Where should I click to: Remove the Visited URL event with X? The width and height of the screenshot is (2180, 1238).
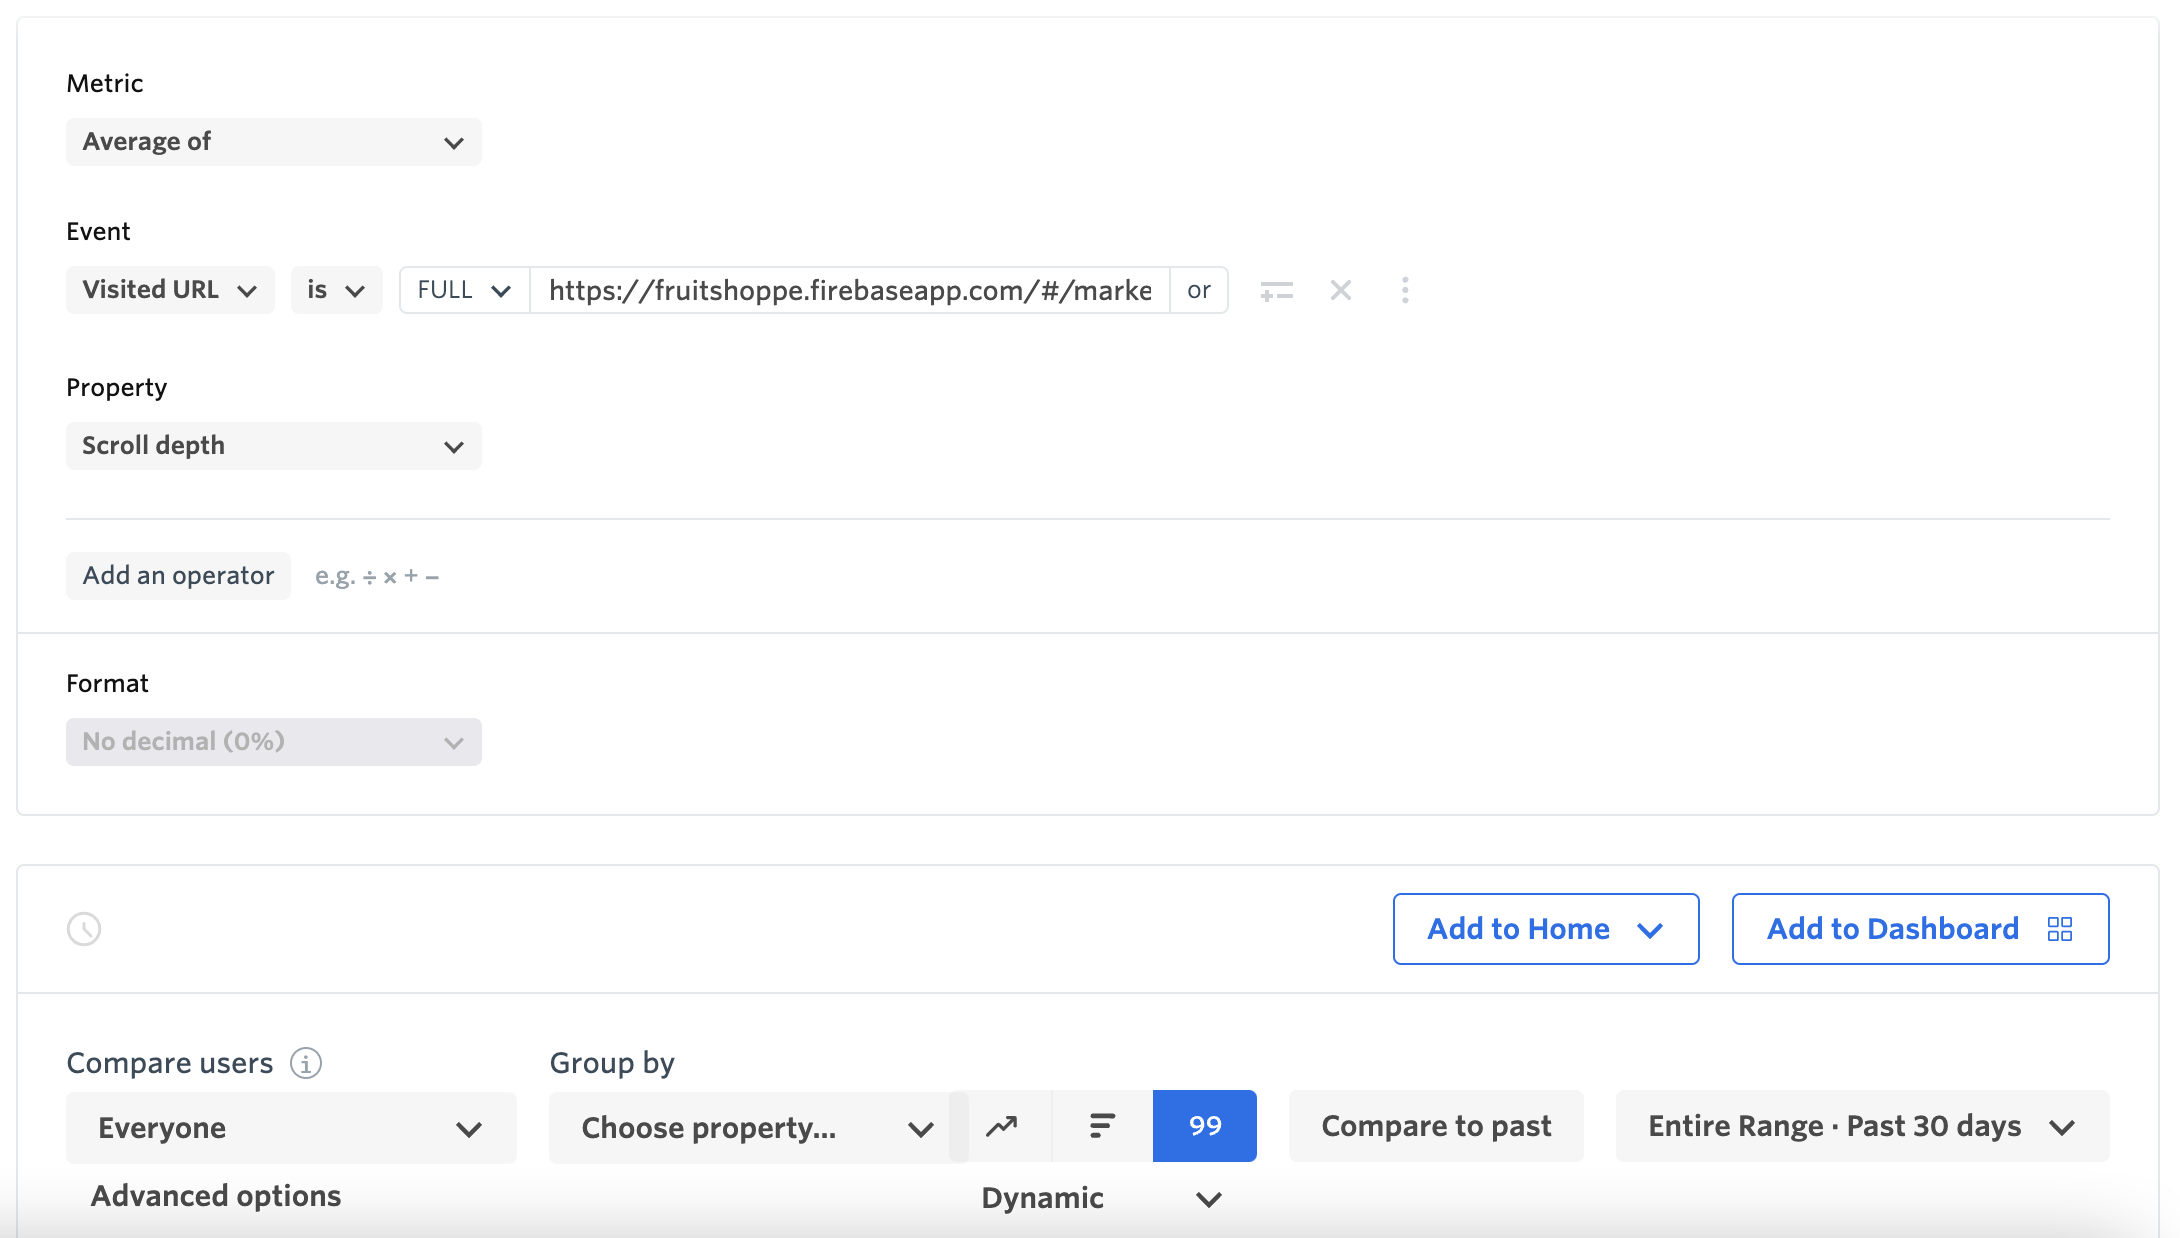click(x=1341, y=291)
